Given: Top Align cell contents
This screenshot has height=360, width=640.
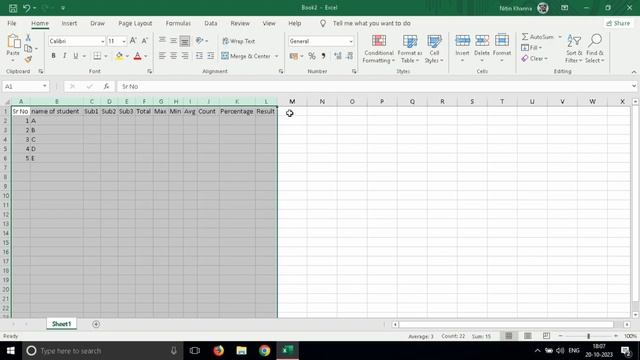Looking at the screenshot, I should tap(162, 41).
